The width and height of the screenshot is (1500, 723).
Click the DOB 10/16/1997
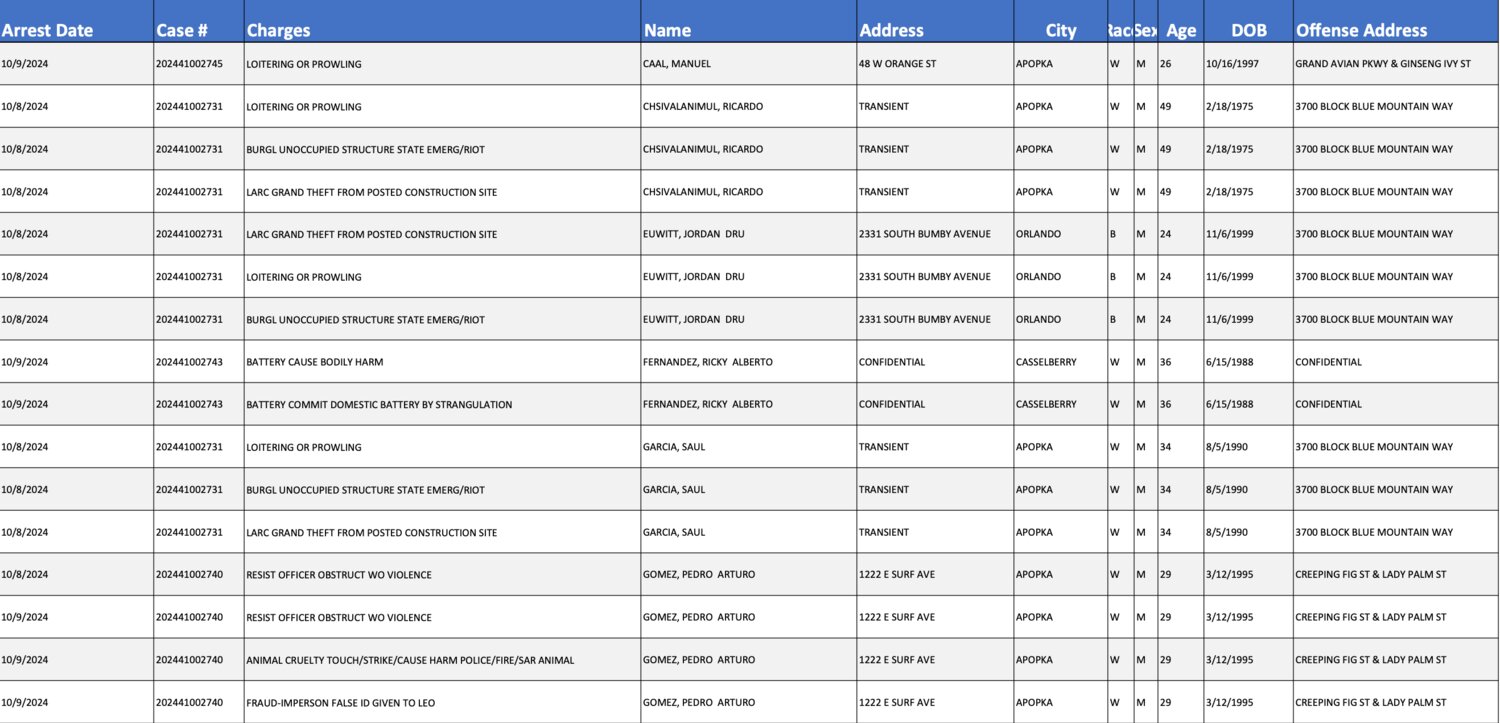pyautogui.click(x=1232, y=64)
